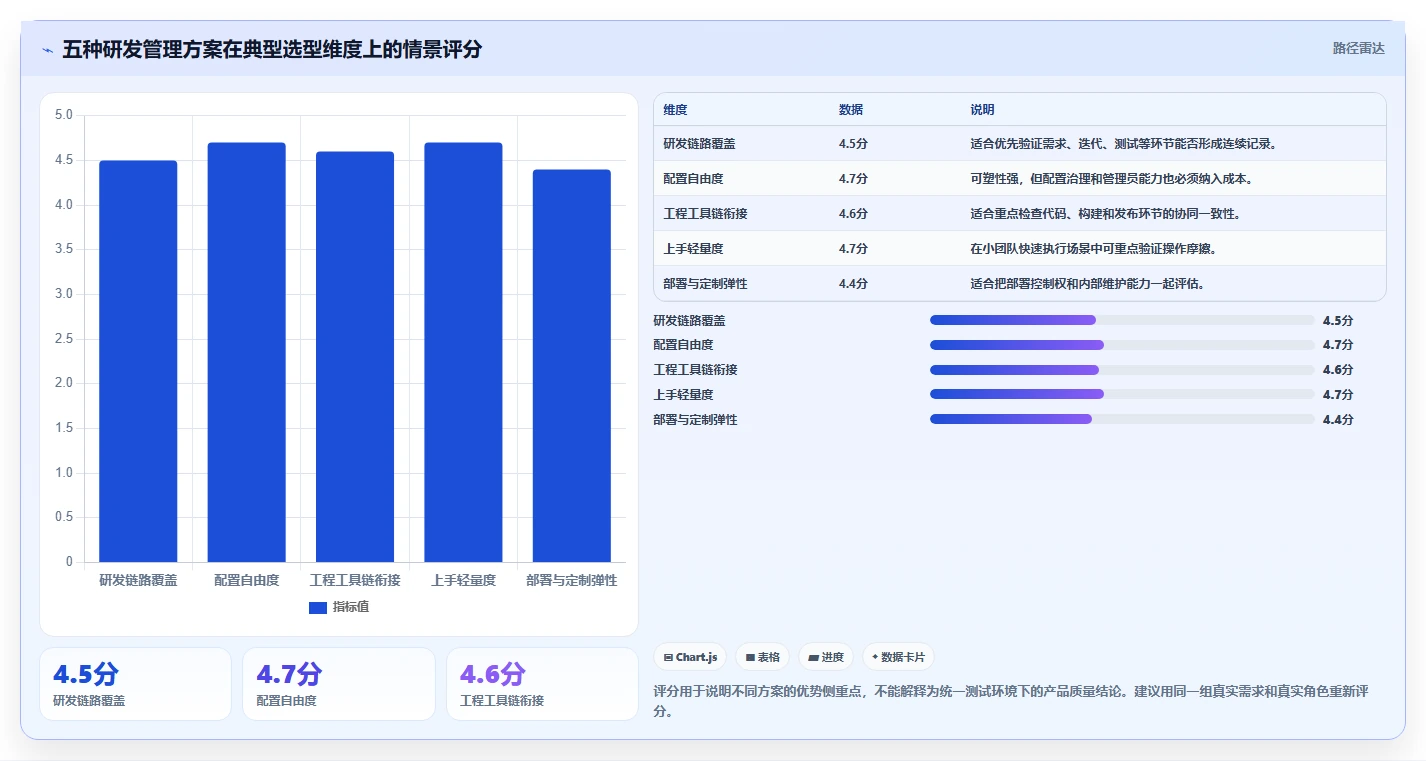Click the 4.4分 cell in the table
The image size is (1426, 761).
pyautogui.click(x=853, y=284)
